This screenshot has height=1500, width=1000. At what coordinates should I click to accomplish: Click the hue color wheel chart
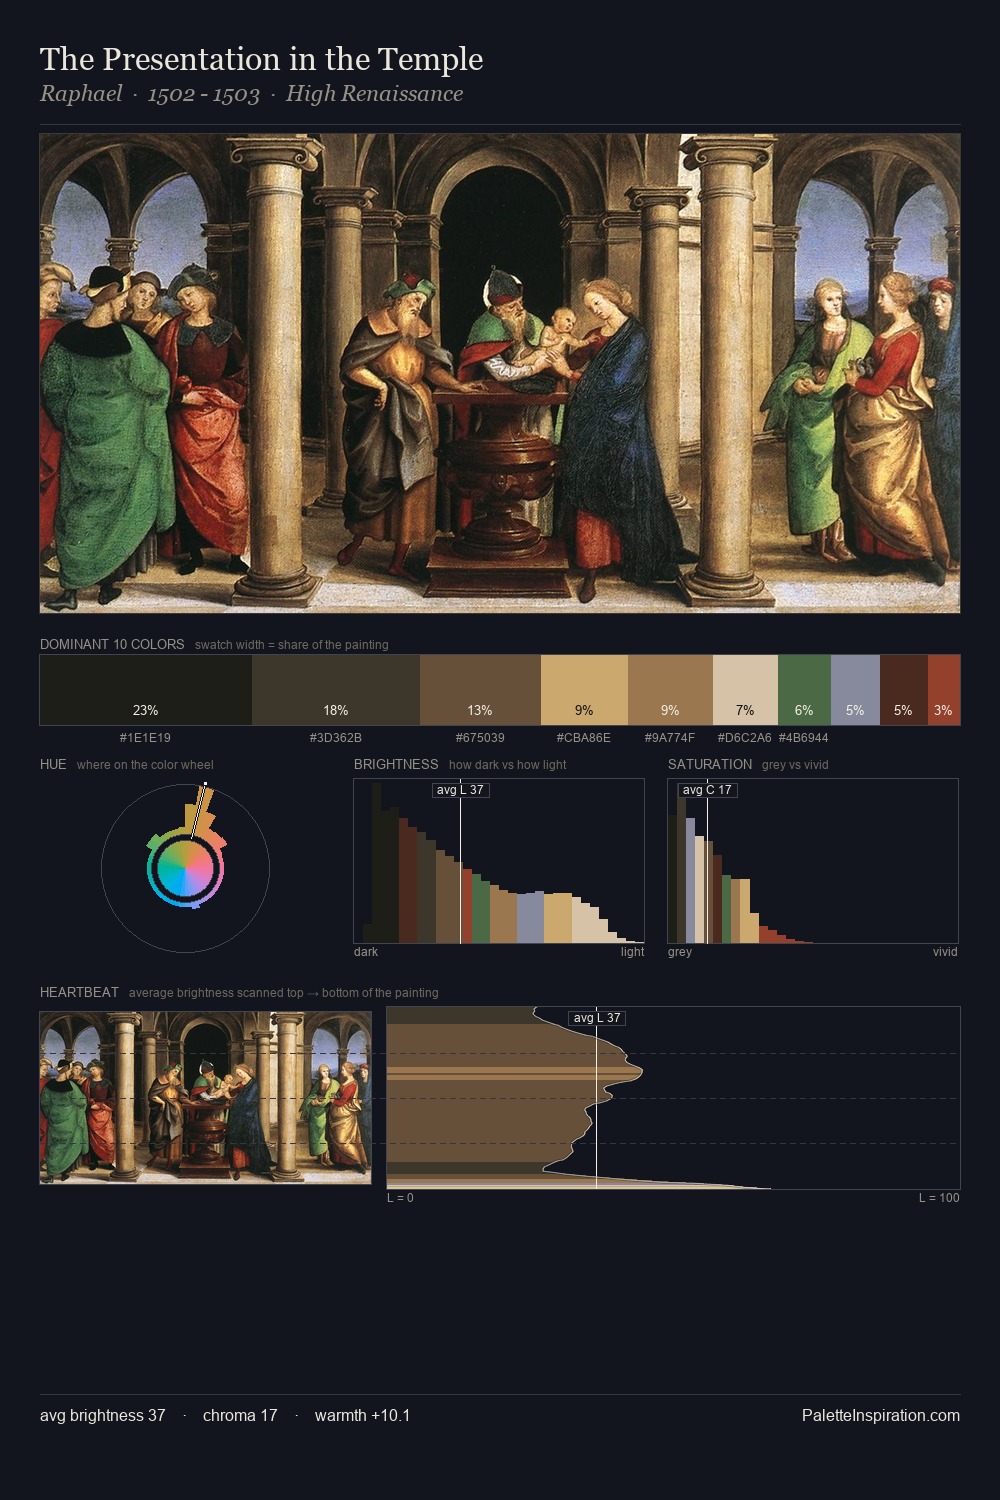click(185, 868)
